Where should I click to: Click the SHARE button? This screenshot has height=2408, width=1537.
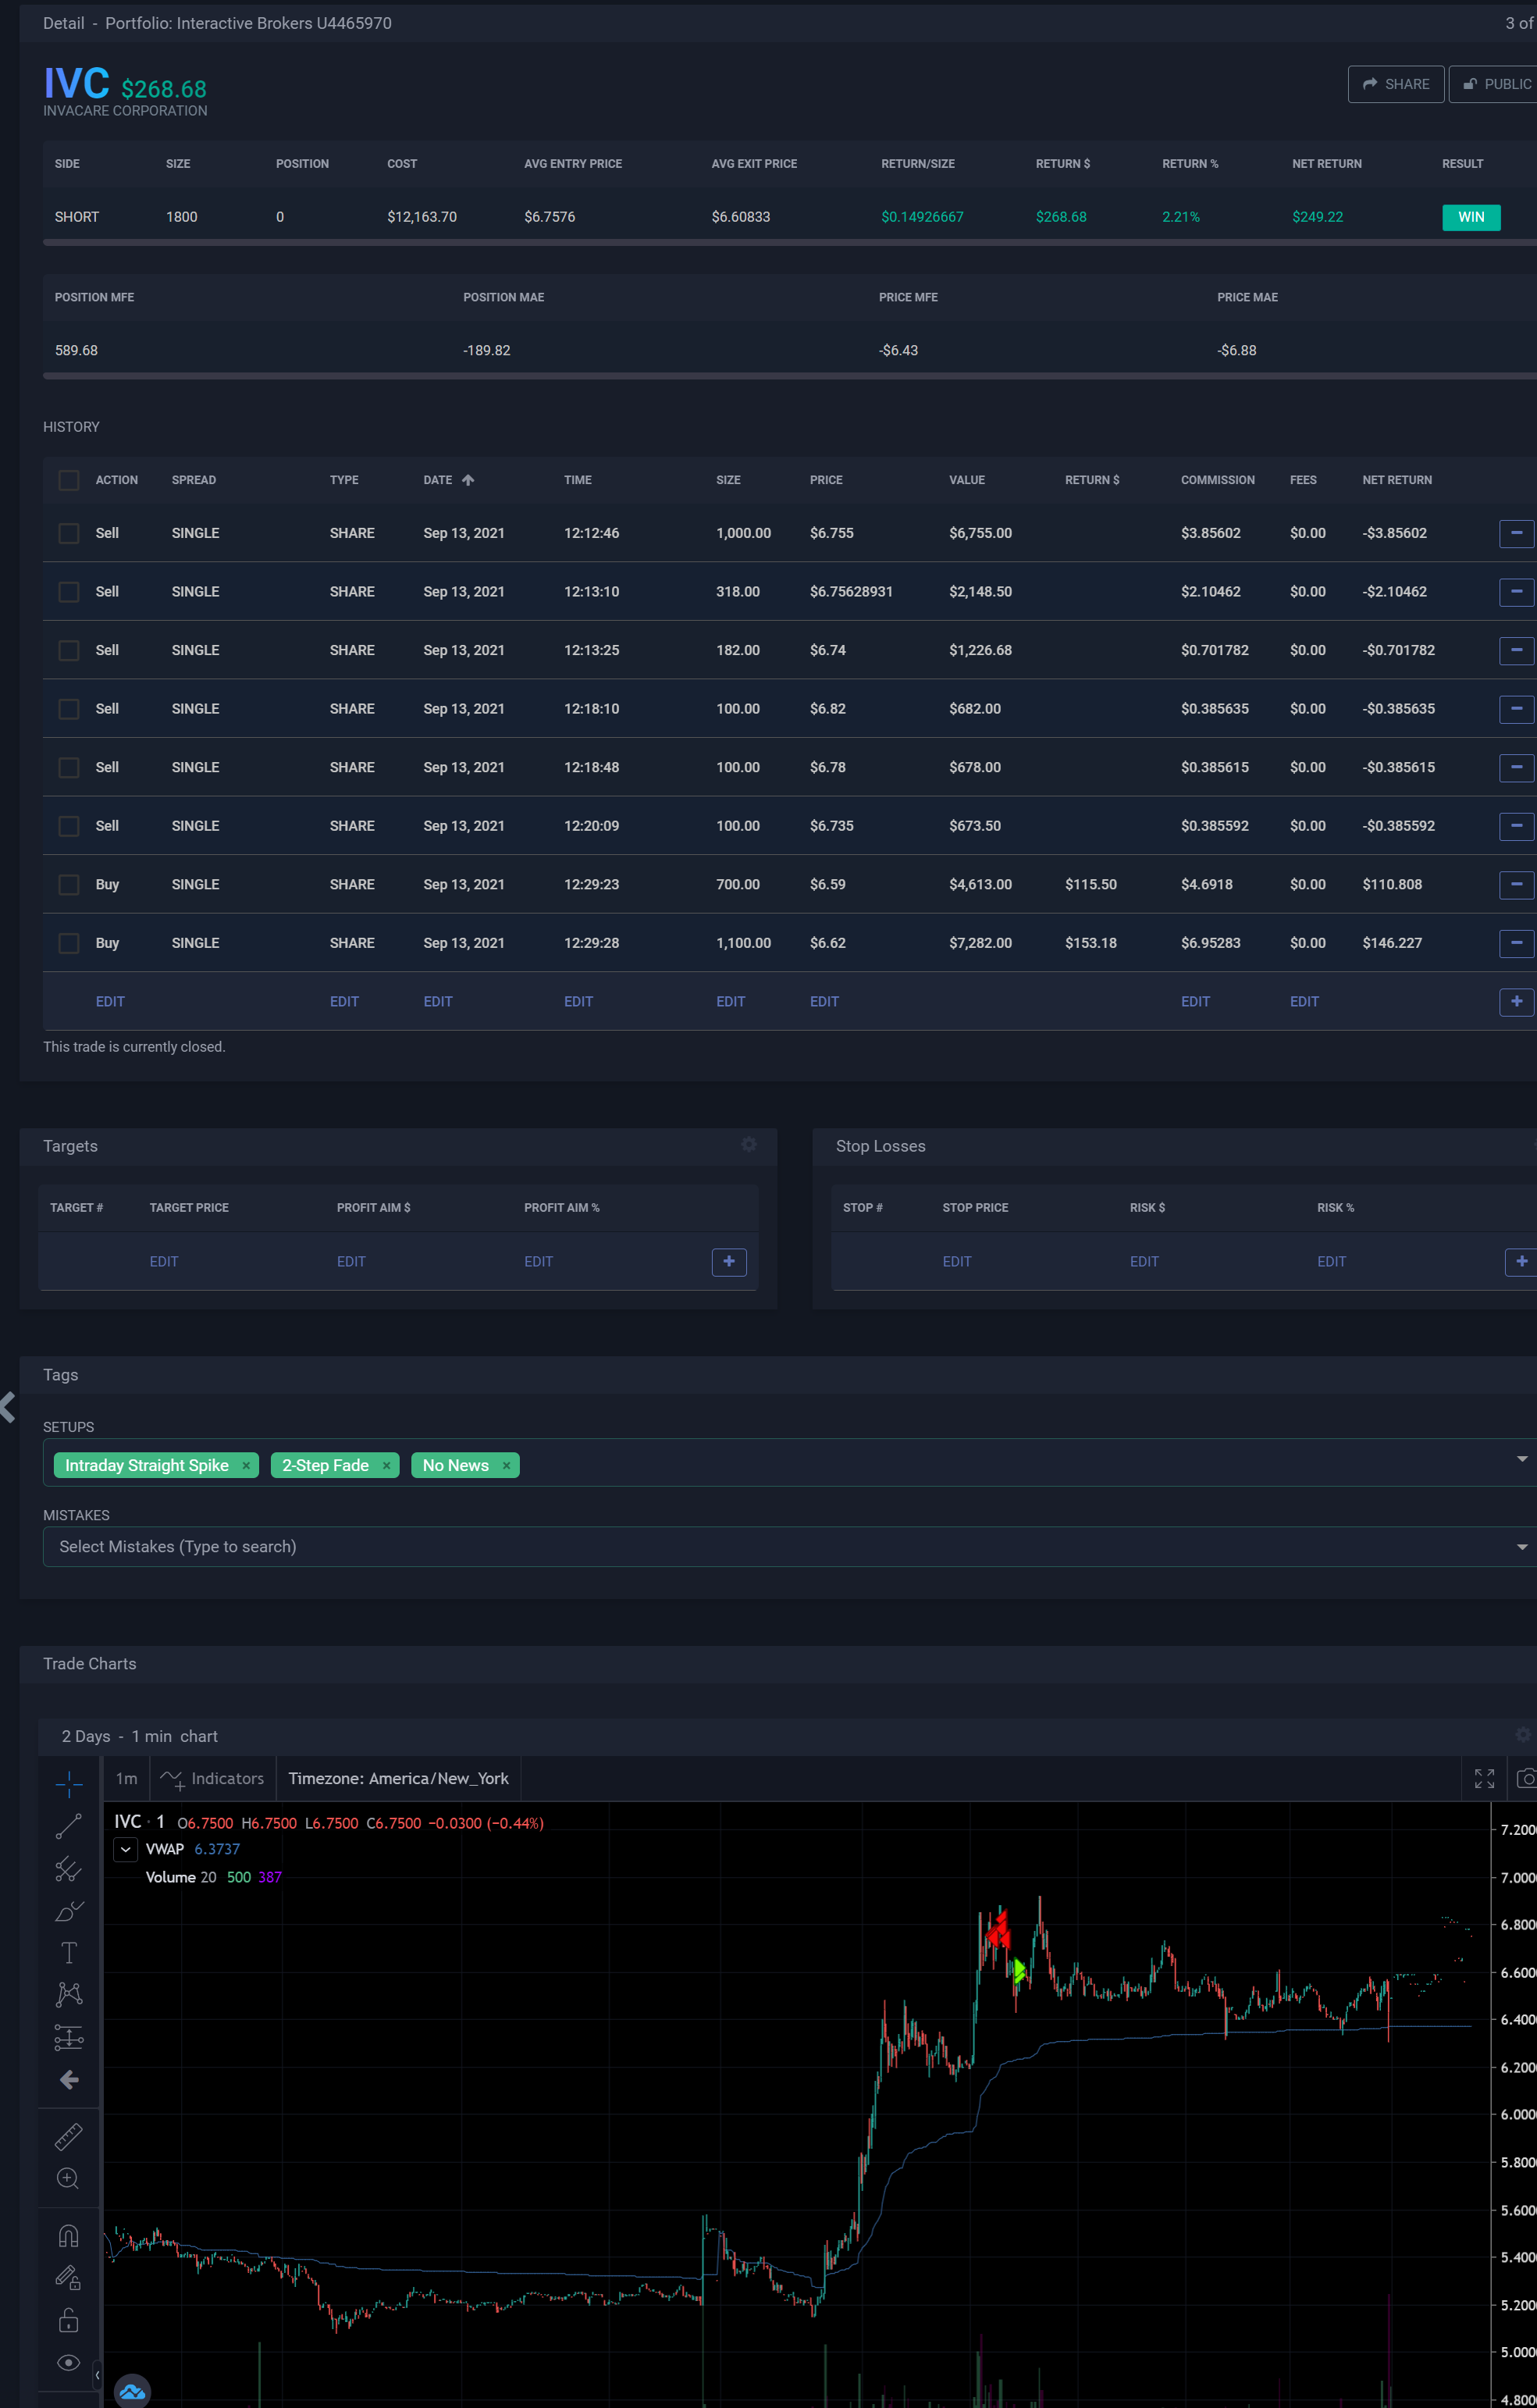pyautogui.click(x=1395, y=84)
